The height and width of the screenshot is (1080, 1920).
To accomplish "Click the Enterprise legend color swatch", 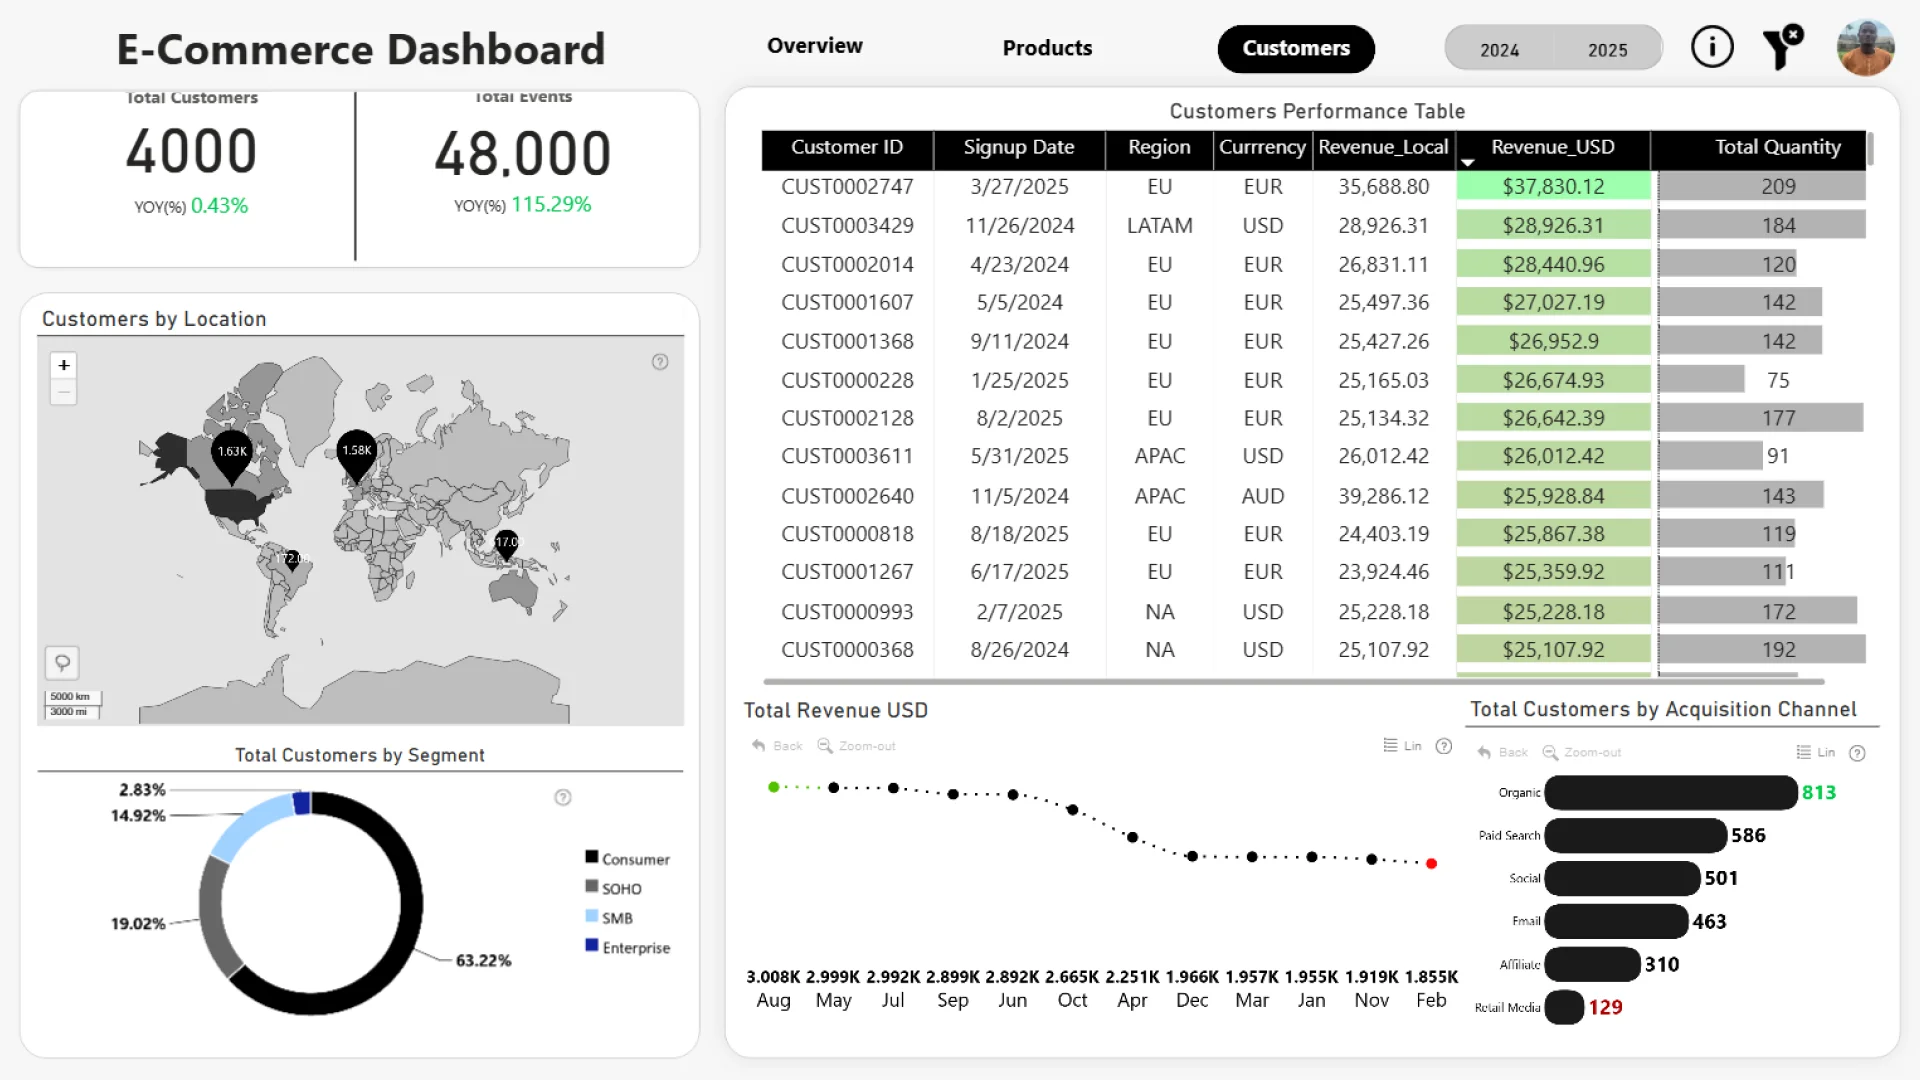I will tap(592, 946).
